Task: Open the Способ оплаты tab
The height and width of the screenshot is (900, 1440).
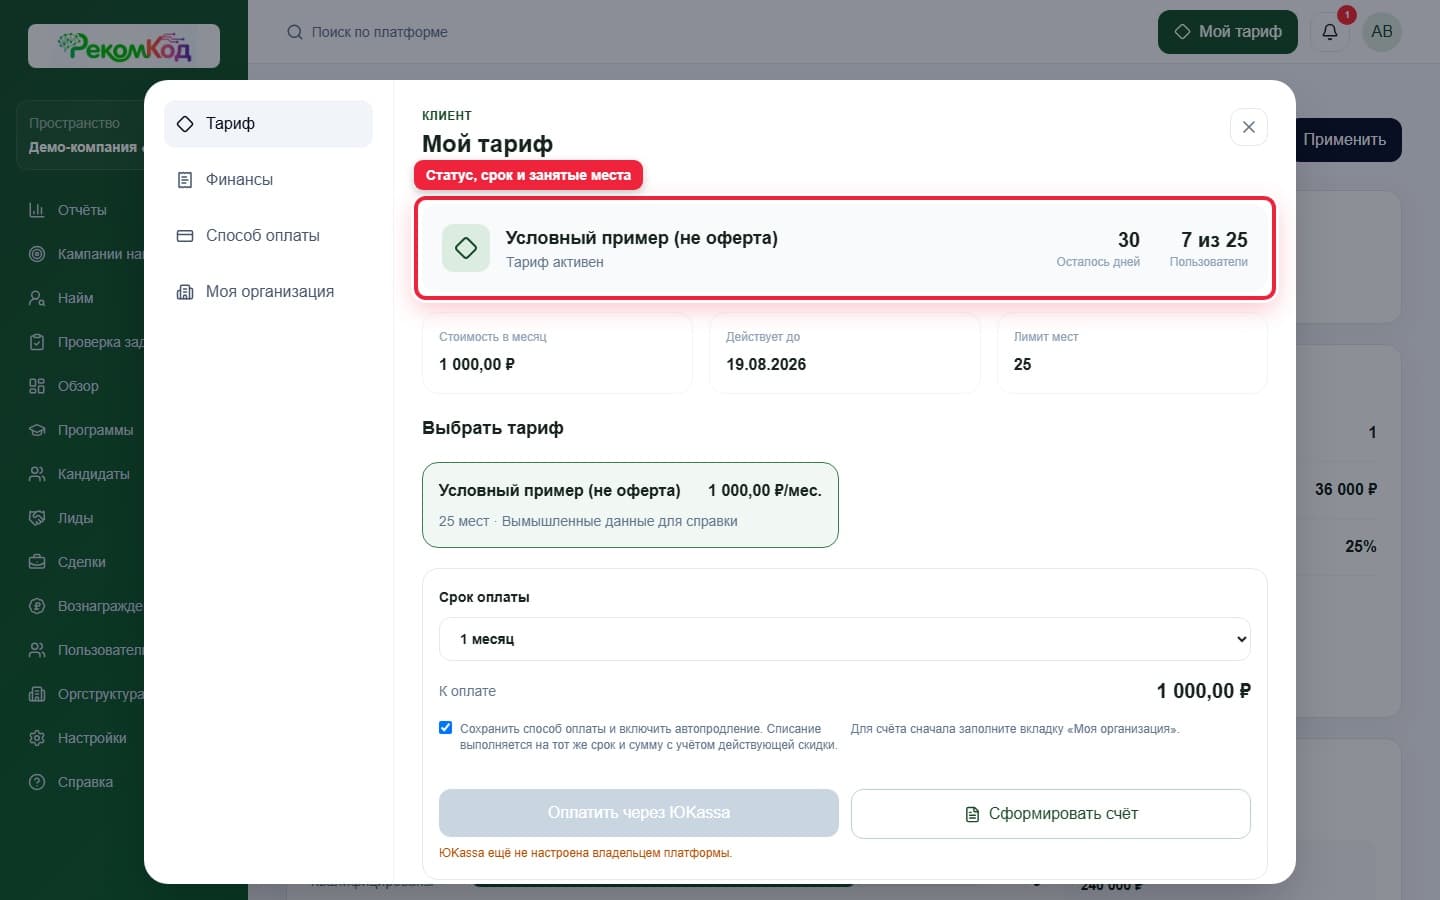Action: point(268,236)
